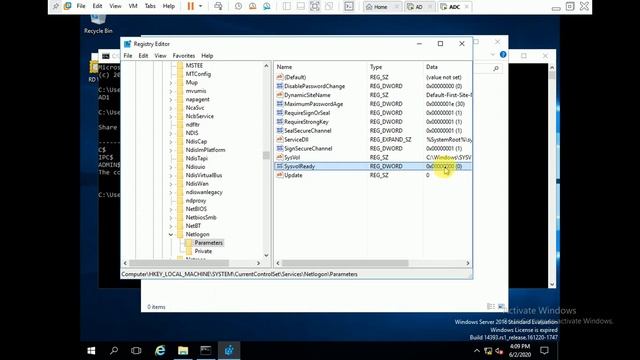The width and height of the screenshot is (640, 360).
Task: Select the ServiceDll value name
Action: tap(296, 140)
